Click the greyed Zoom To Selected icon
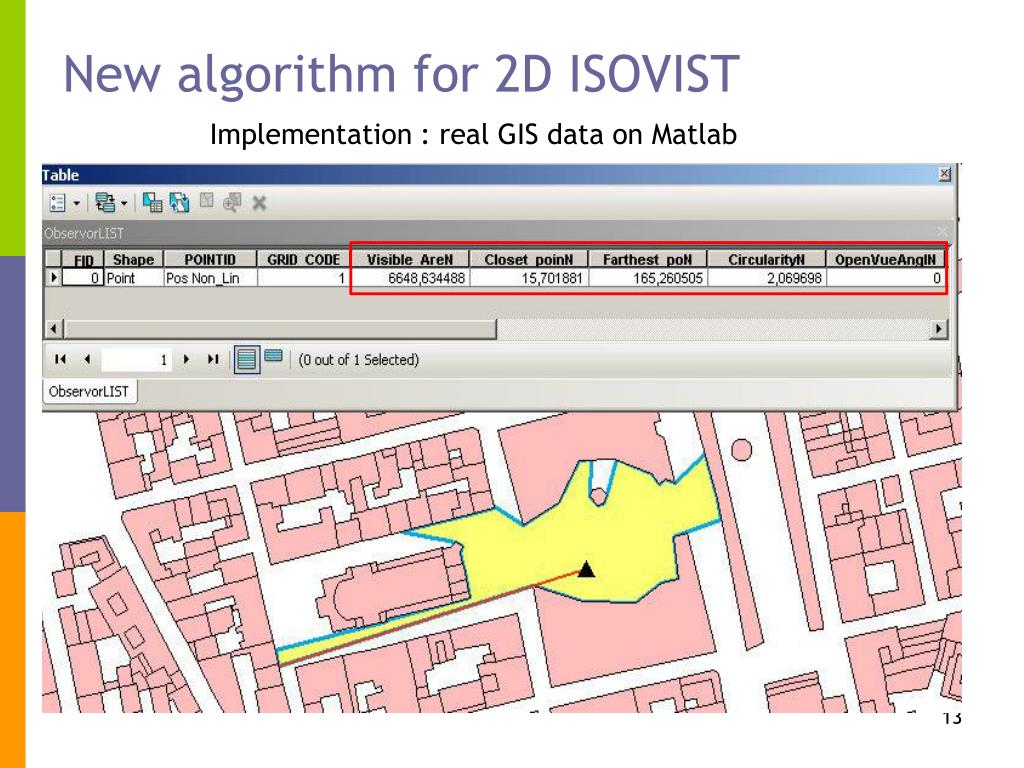 tap(232, 202)
